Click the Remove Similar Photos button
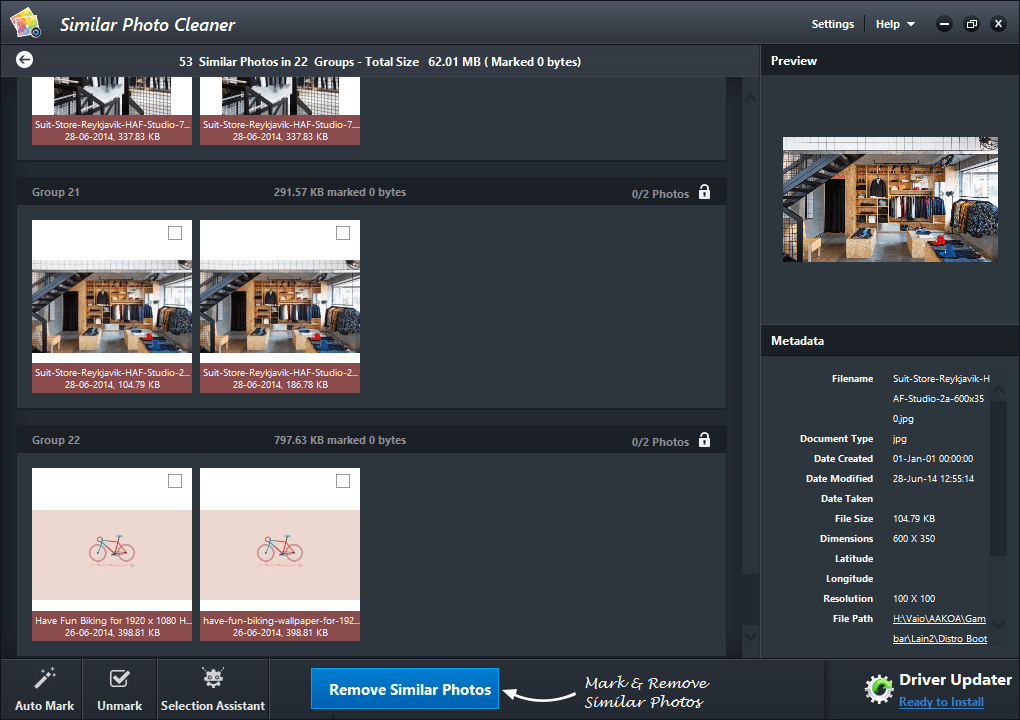The height and width of the screenshot is (720, 1020). [405, 689]
